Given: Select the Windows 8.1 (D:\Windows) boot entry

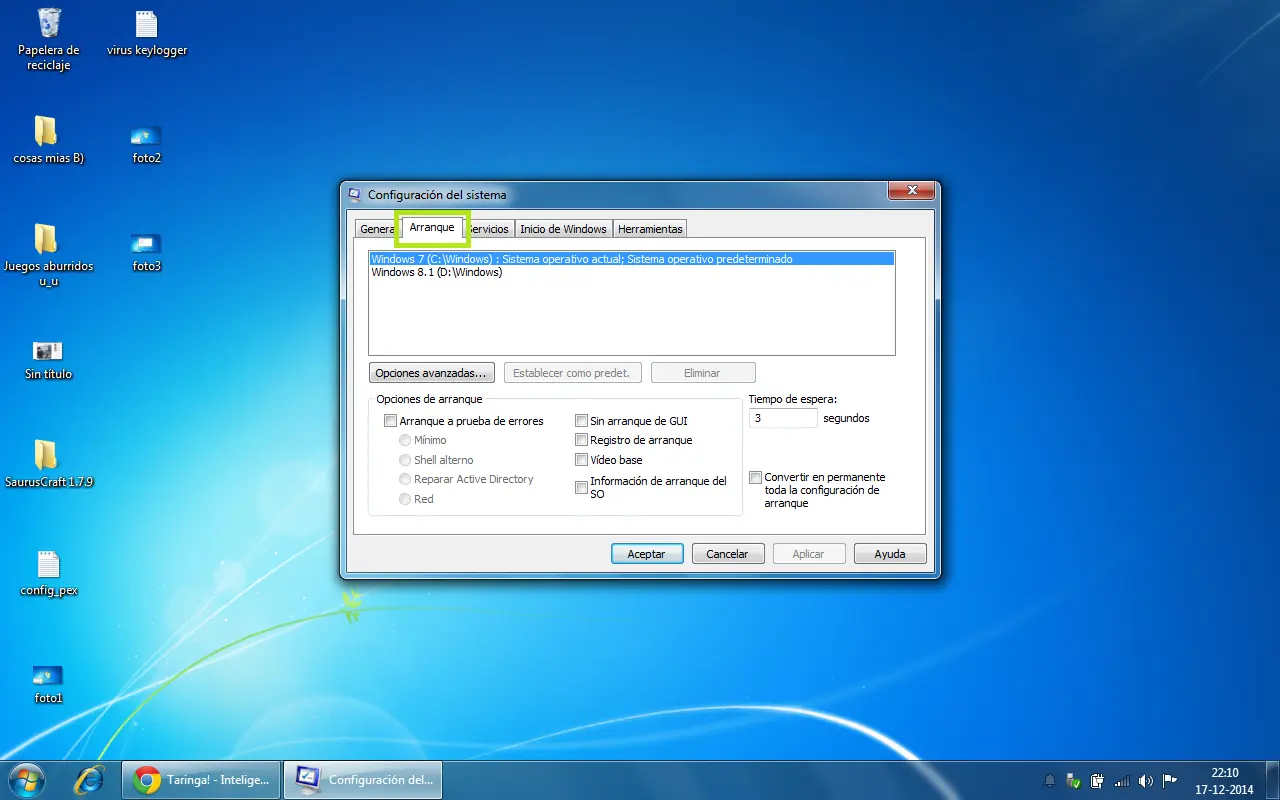Looking at the screenshot, I should click(631, 272).
